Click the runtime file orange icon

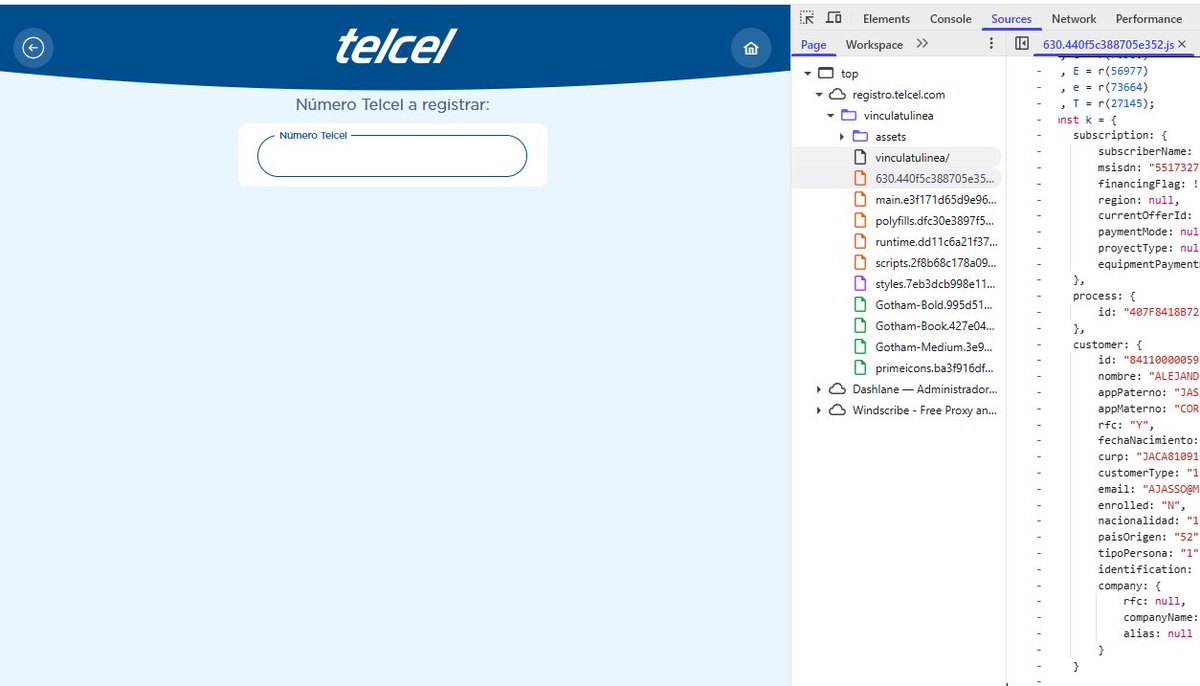click(x=860, y=242)
